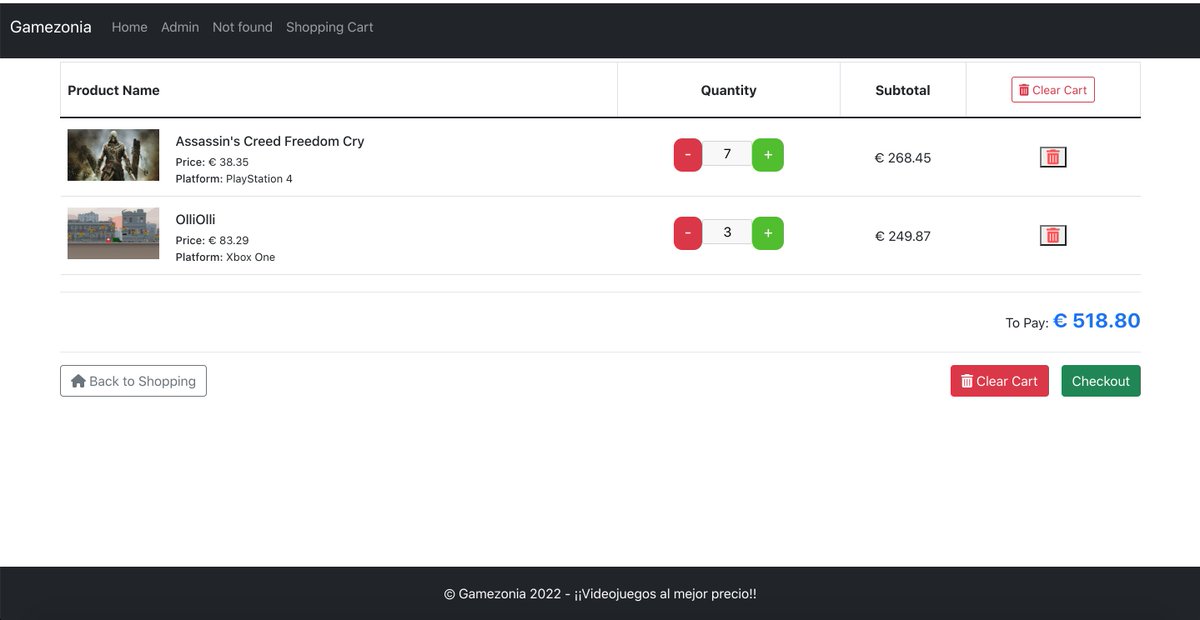The image size is (1200, 620).
Task: Click the quantity field showing 3
Action: click(x=727, y=232)
